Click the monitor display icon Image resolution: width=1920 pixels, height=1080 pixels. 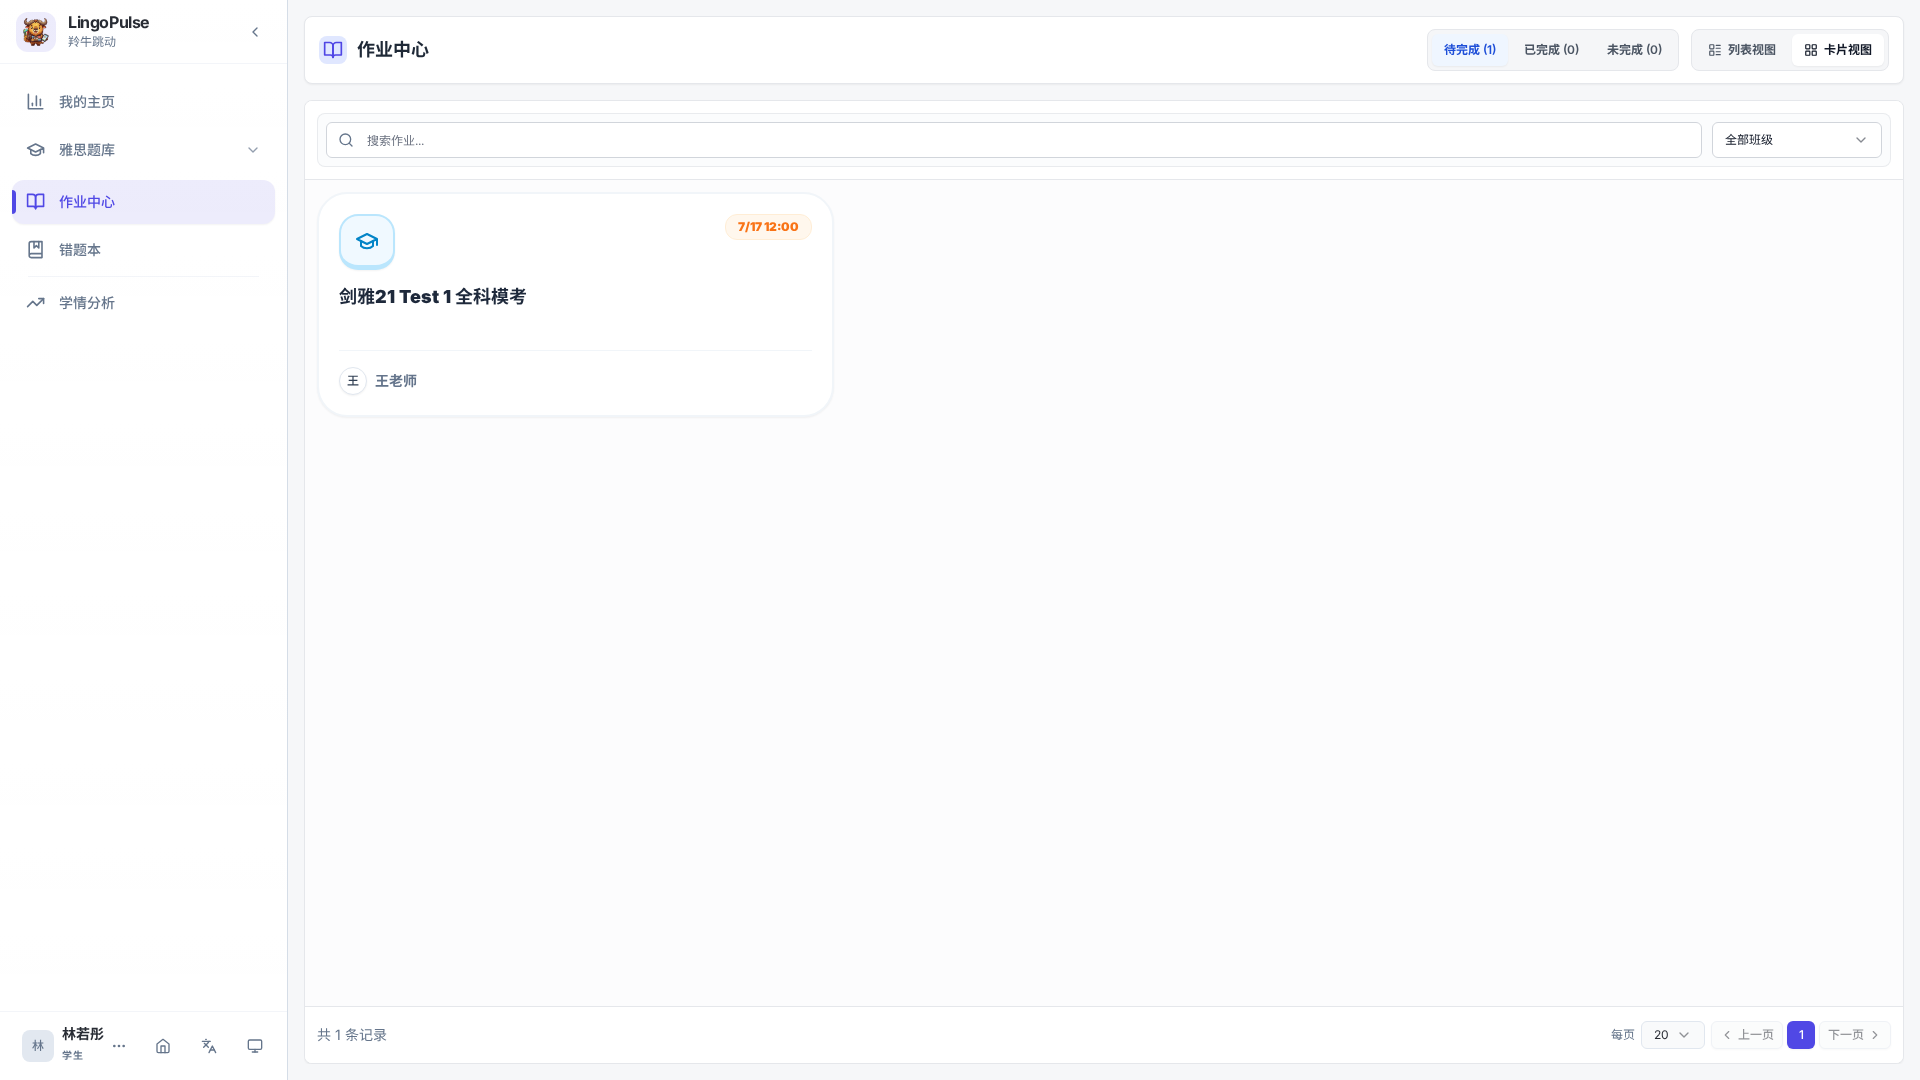255,1046
